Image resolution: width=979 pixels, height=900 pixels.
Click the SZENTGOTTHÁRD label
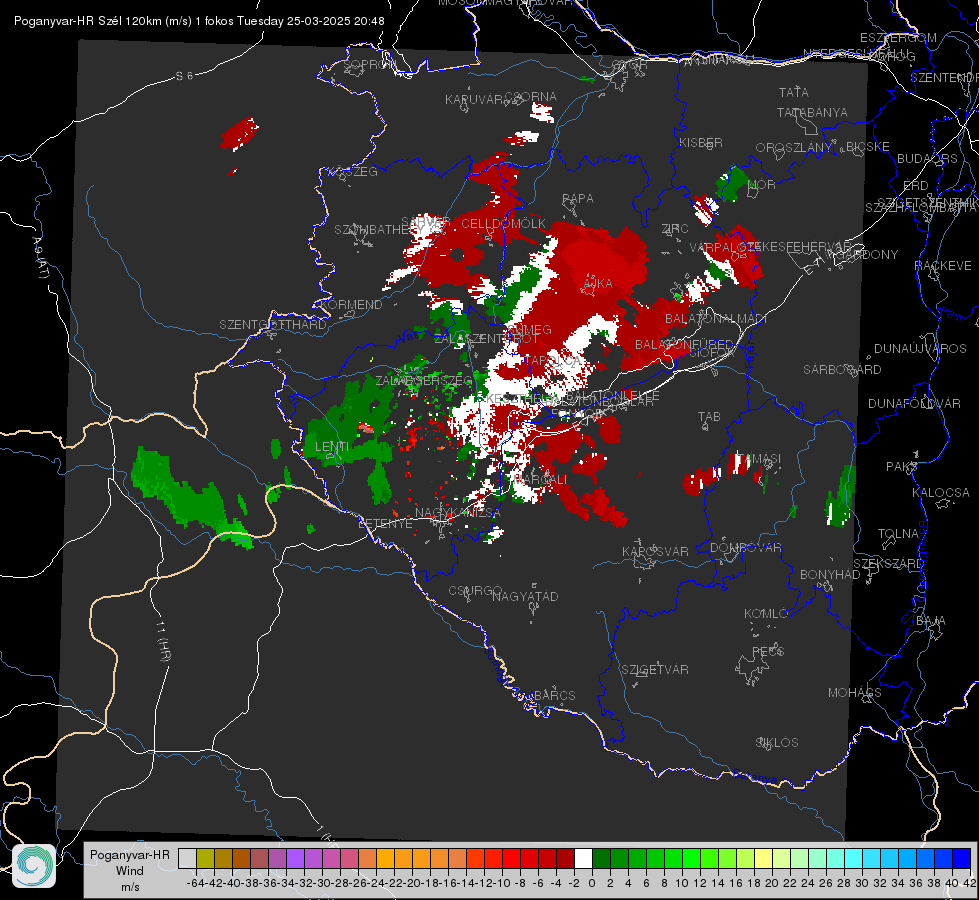[273, 325]
